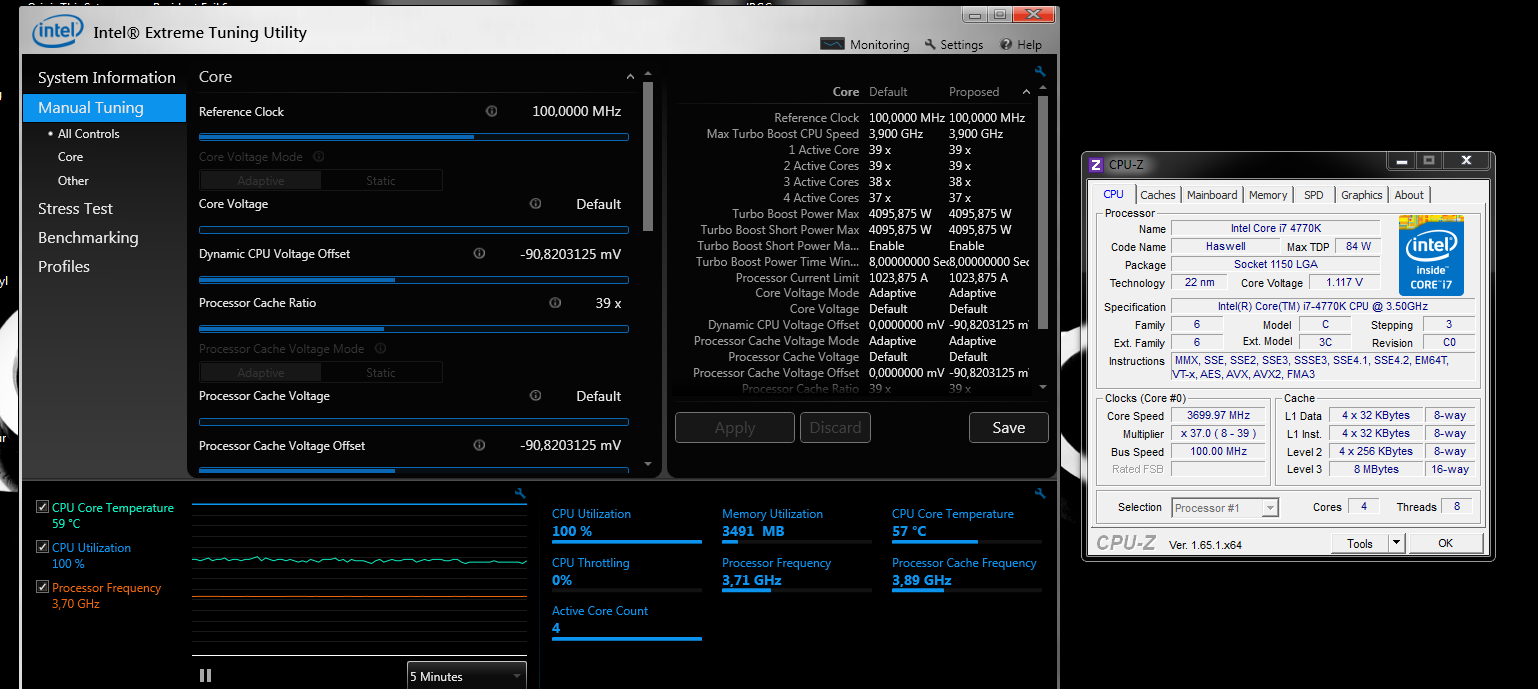Open CPU-Z Processor #1 selection dropdown
This screenshot has width=1538, height=689.
pos(1225,508)
